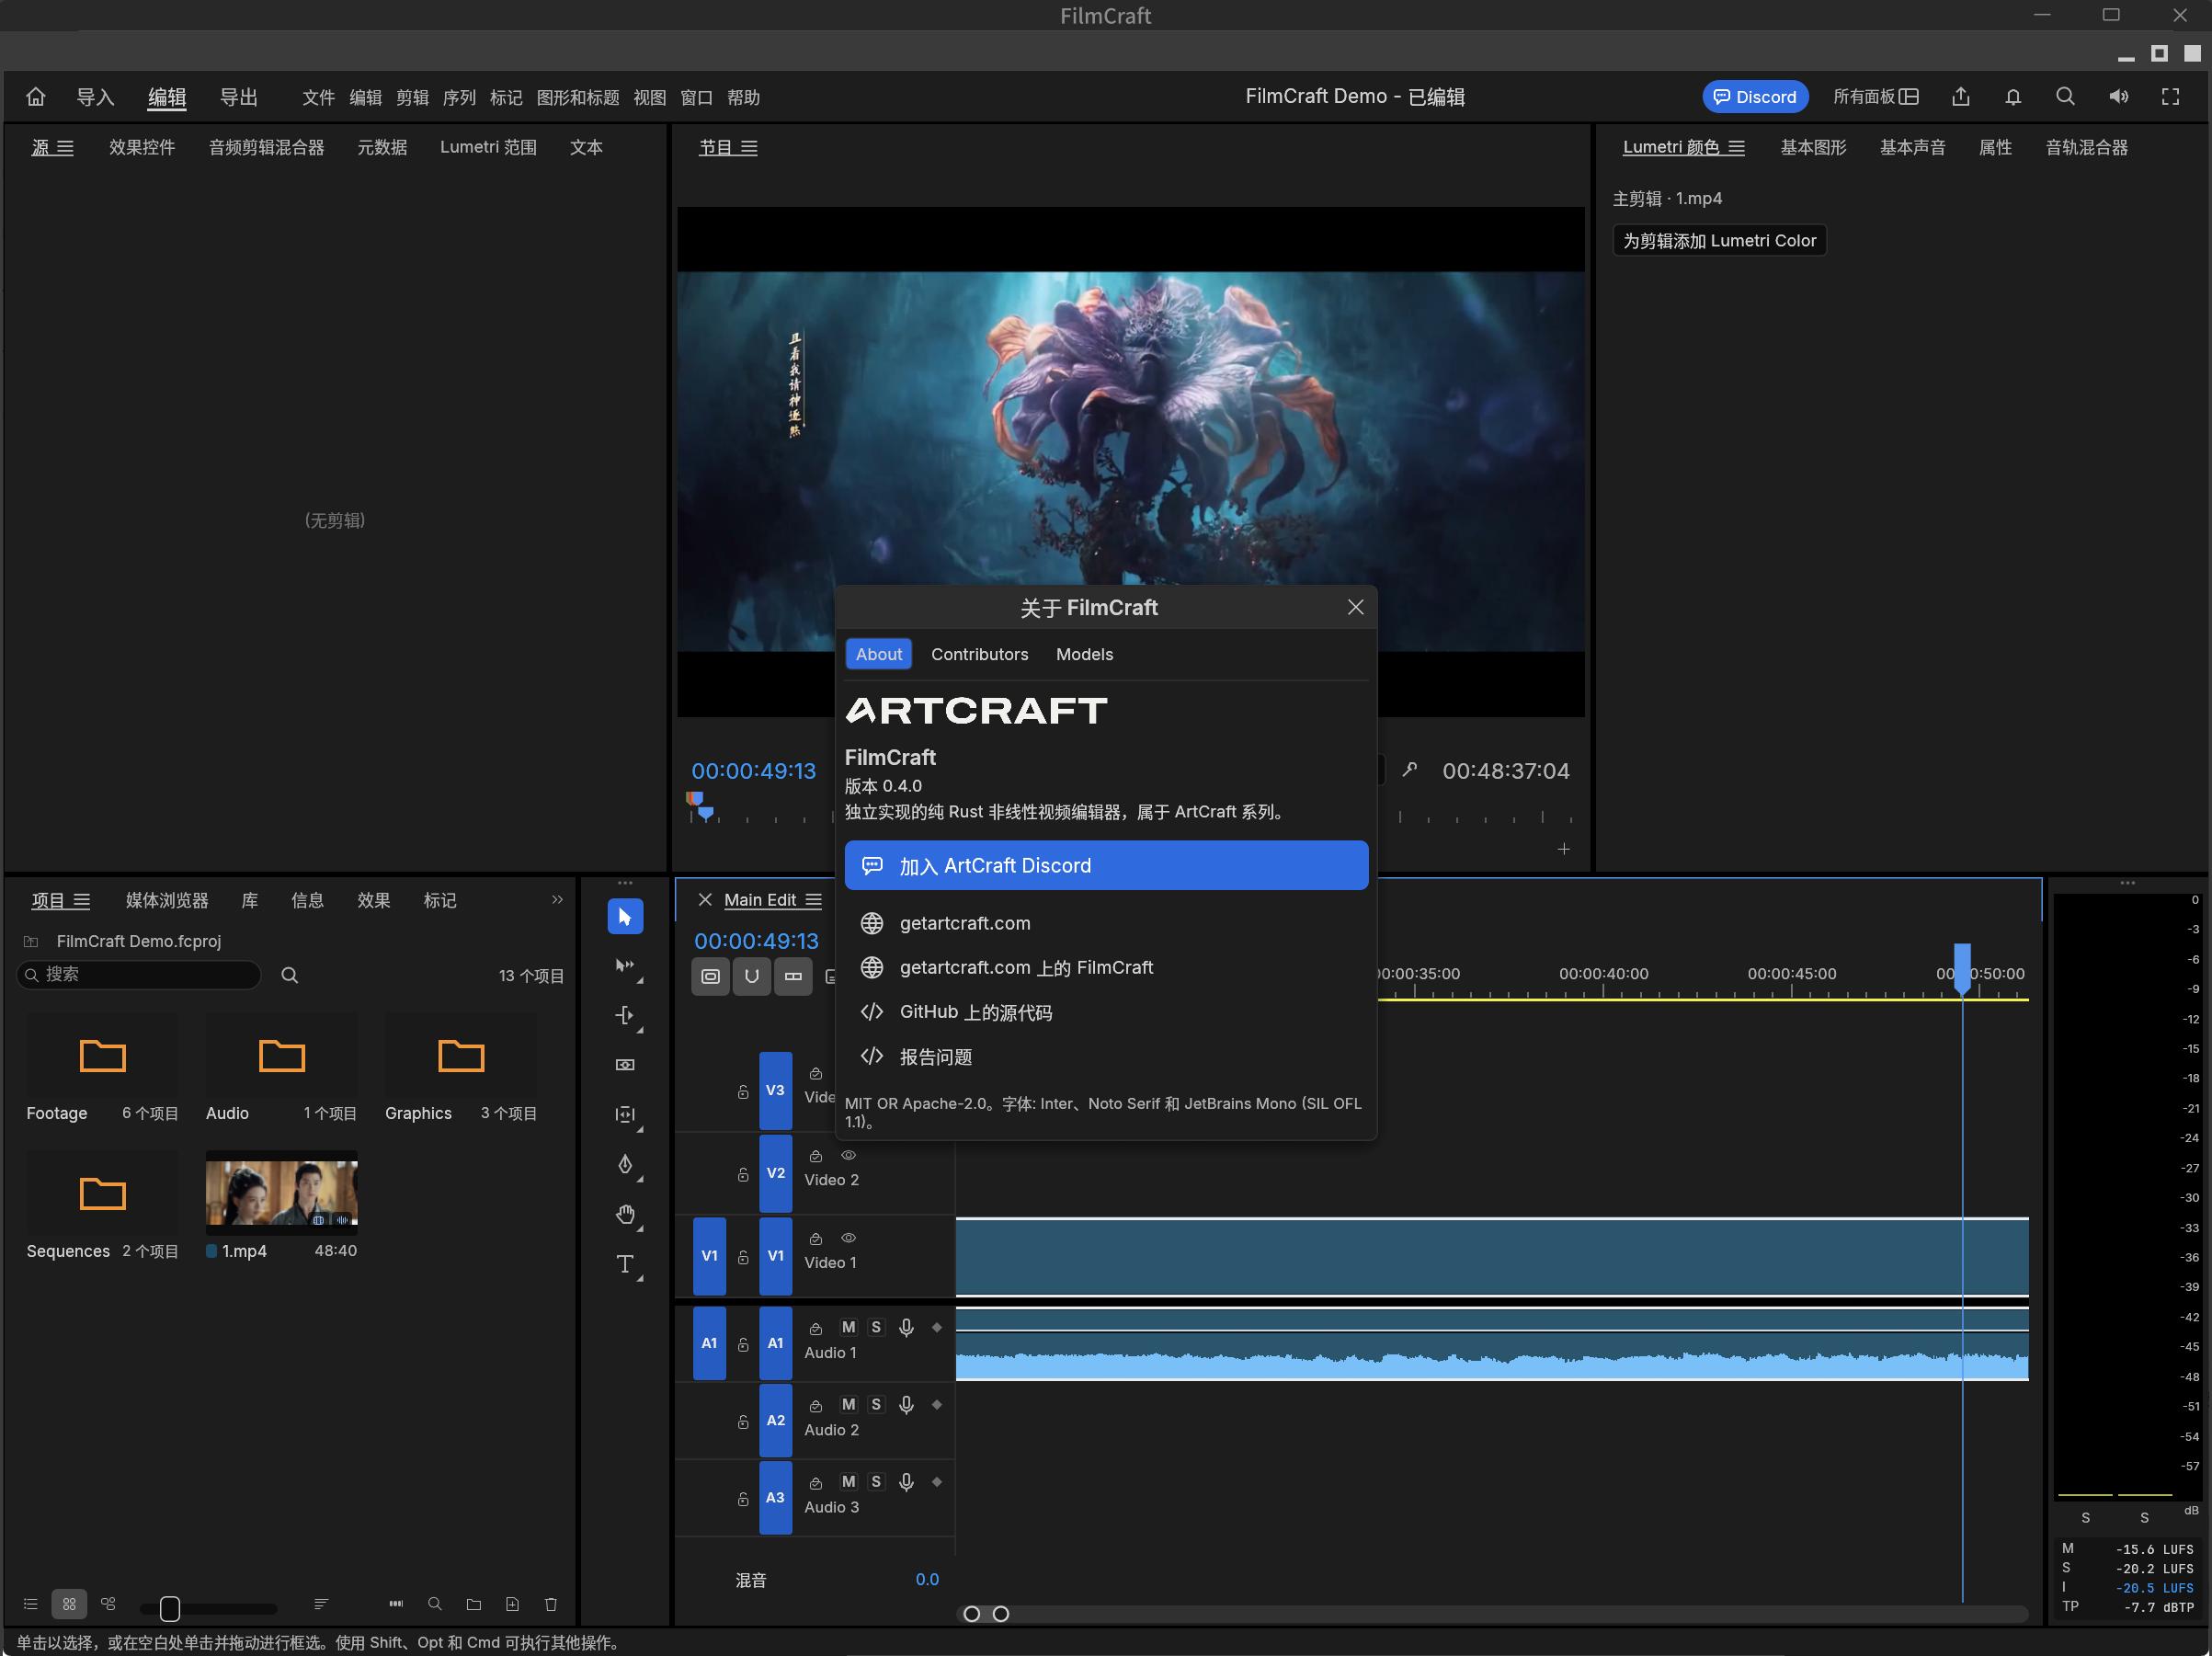Click the share/export icon in top bar

coord(1961,97)
